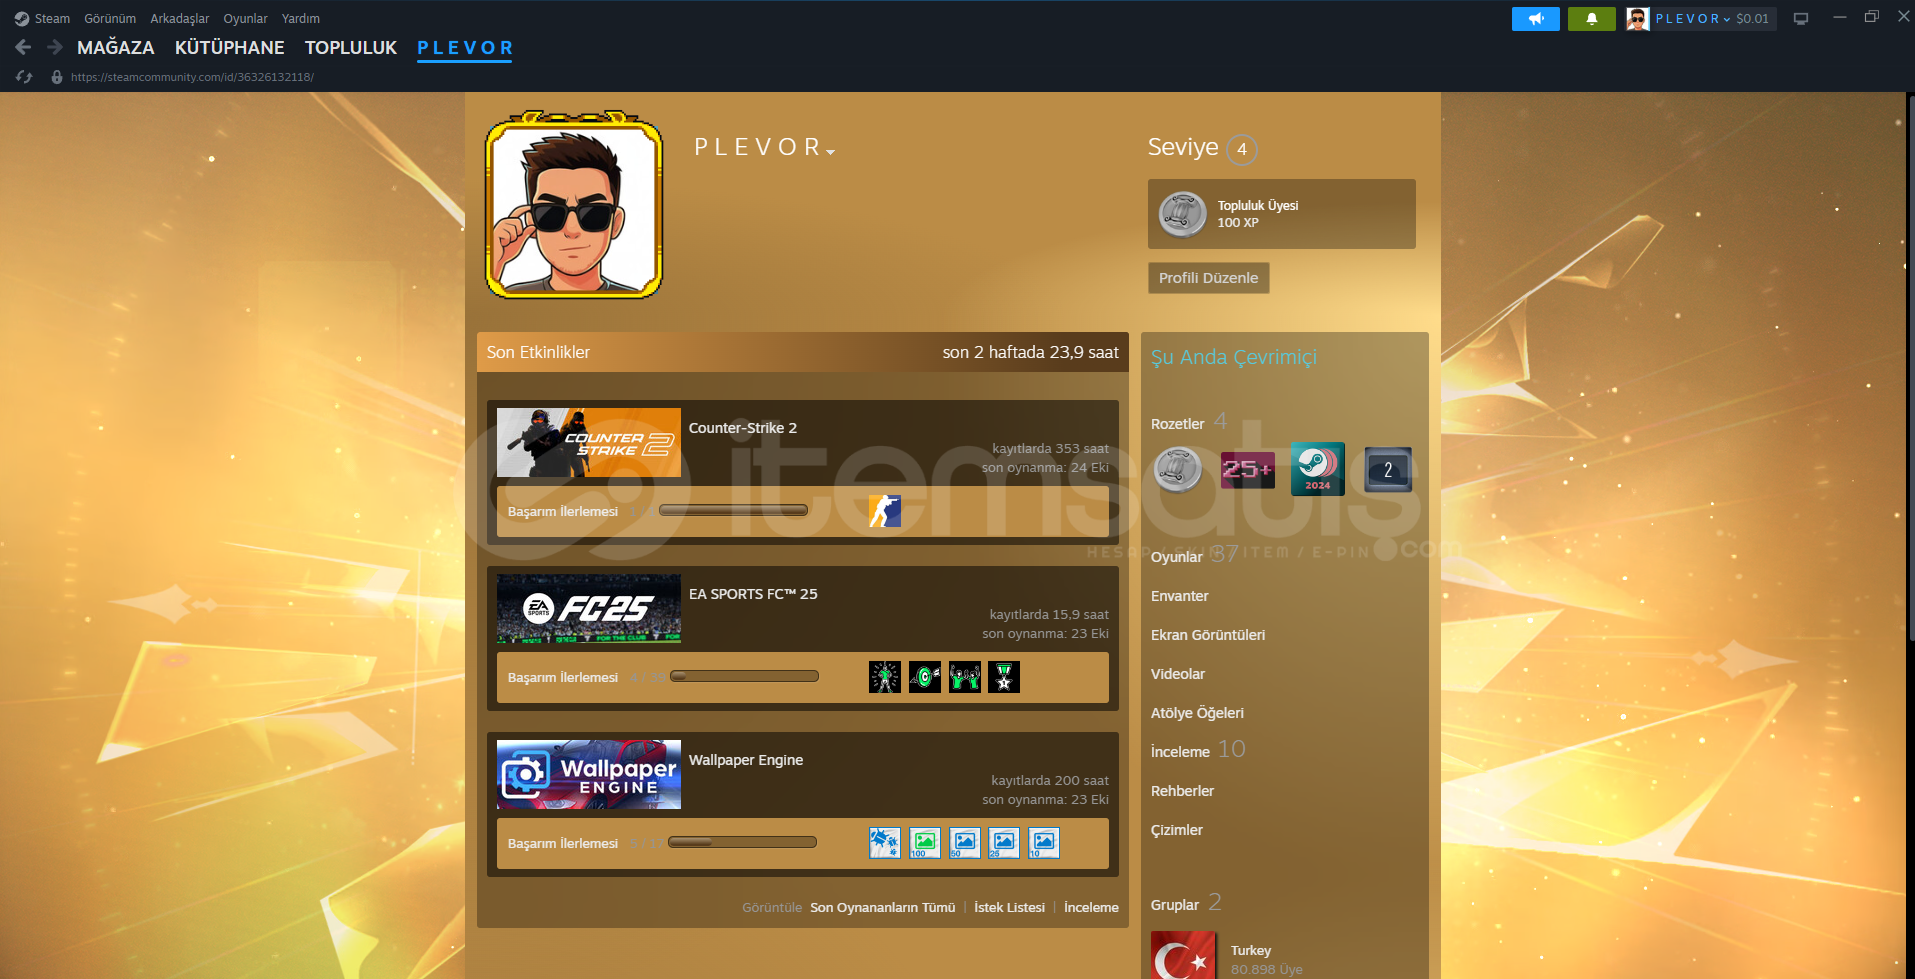Click the Counter-Strike 2 achievement progress bar
Screen dimensions: 1915x979
click(x=733, y=511)
